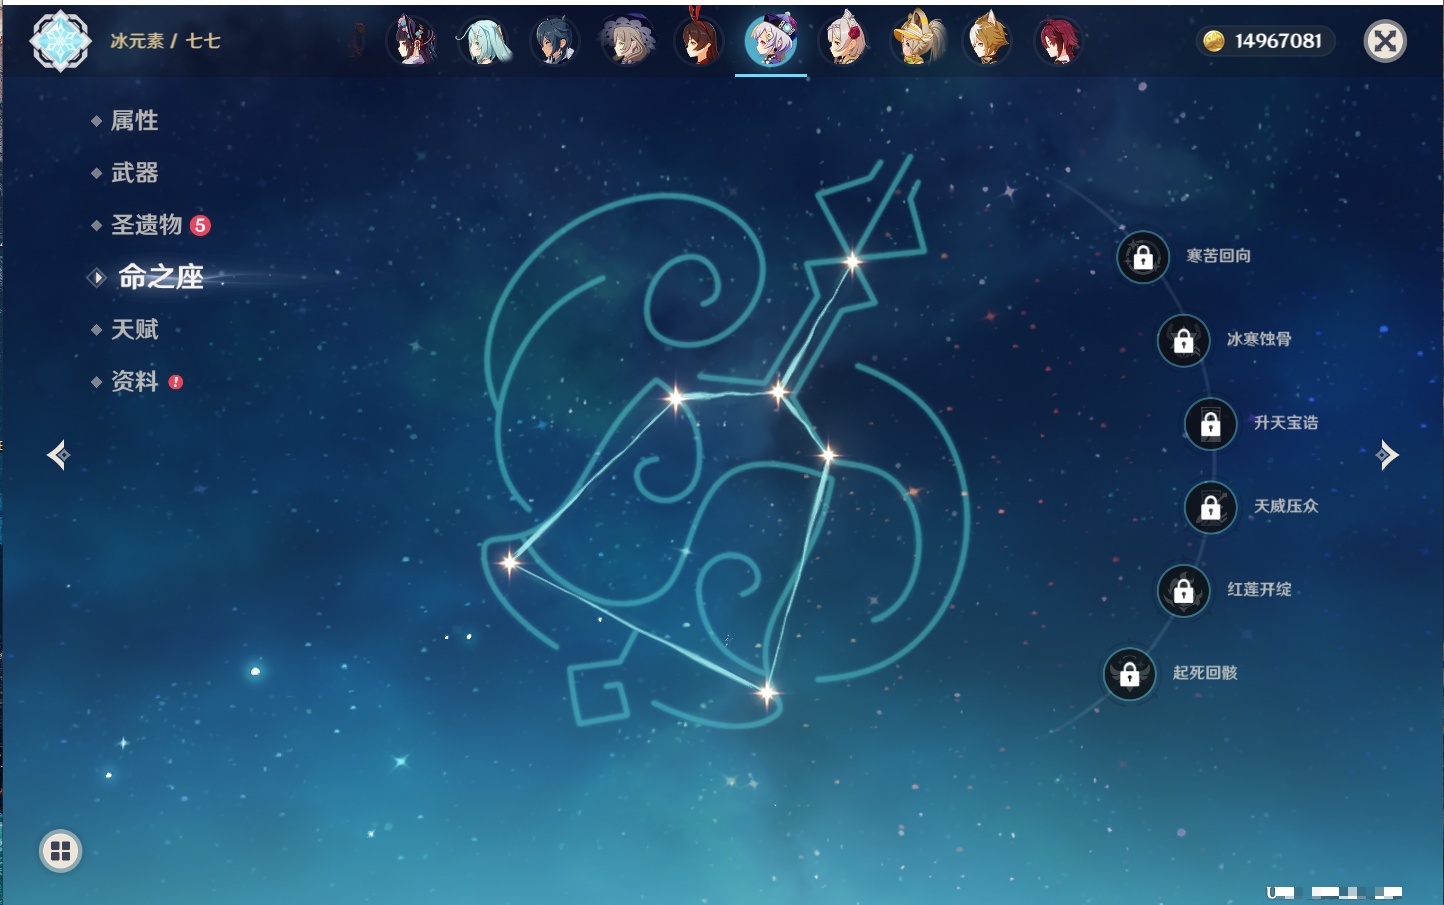The image size is (1444, 905).
Task: Switch to the 天赋 talents tab
Action: pos(134,329)
